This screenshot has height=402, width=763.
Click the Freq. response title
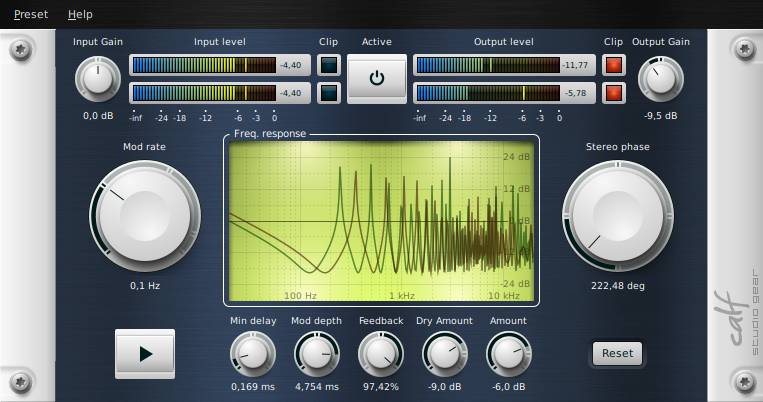tap(270, 134)
